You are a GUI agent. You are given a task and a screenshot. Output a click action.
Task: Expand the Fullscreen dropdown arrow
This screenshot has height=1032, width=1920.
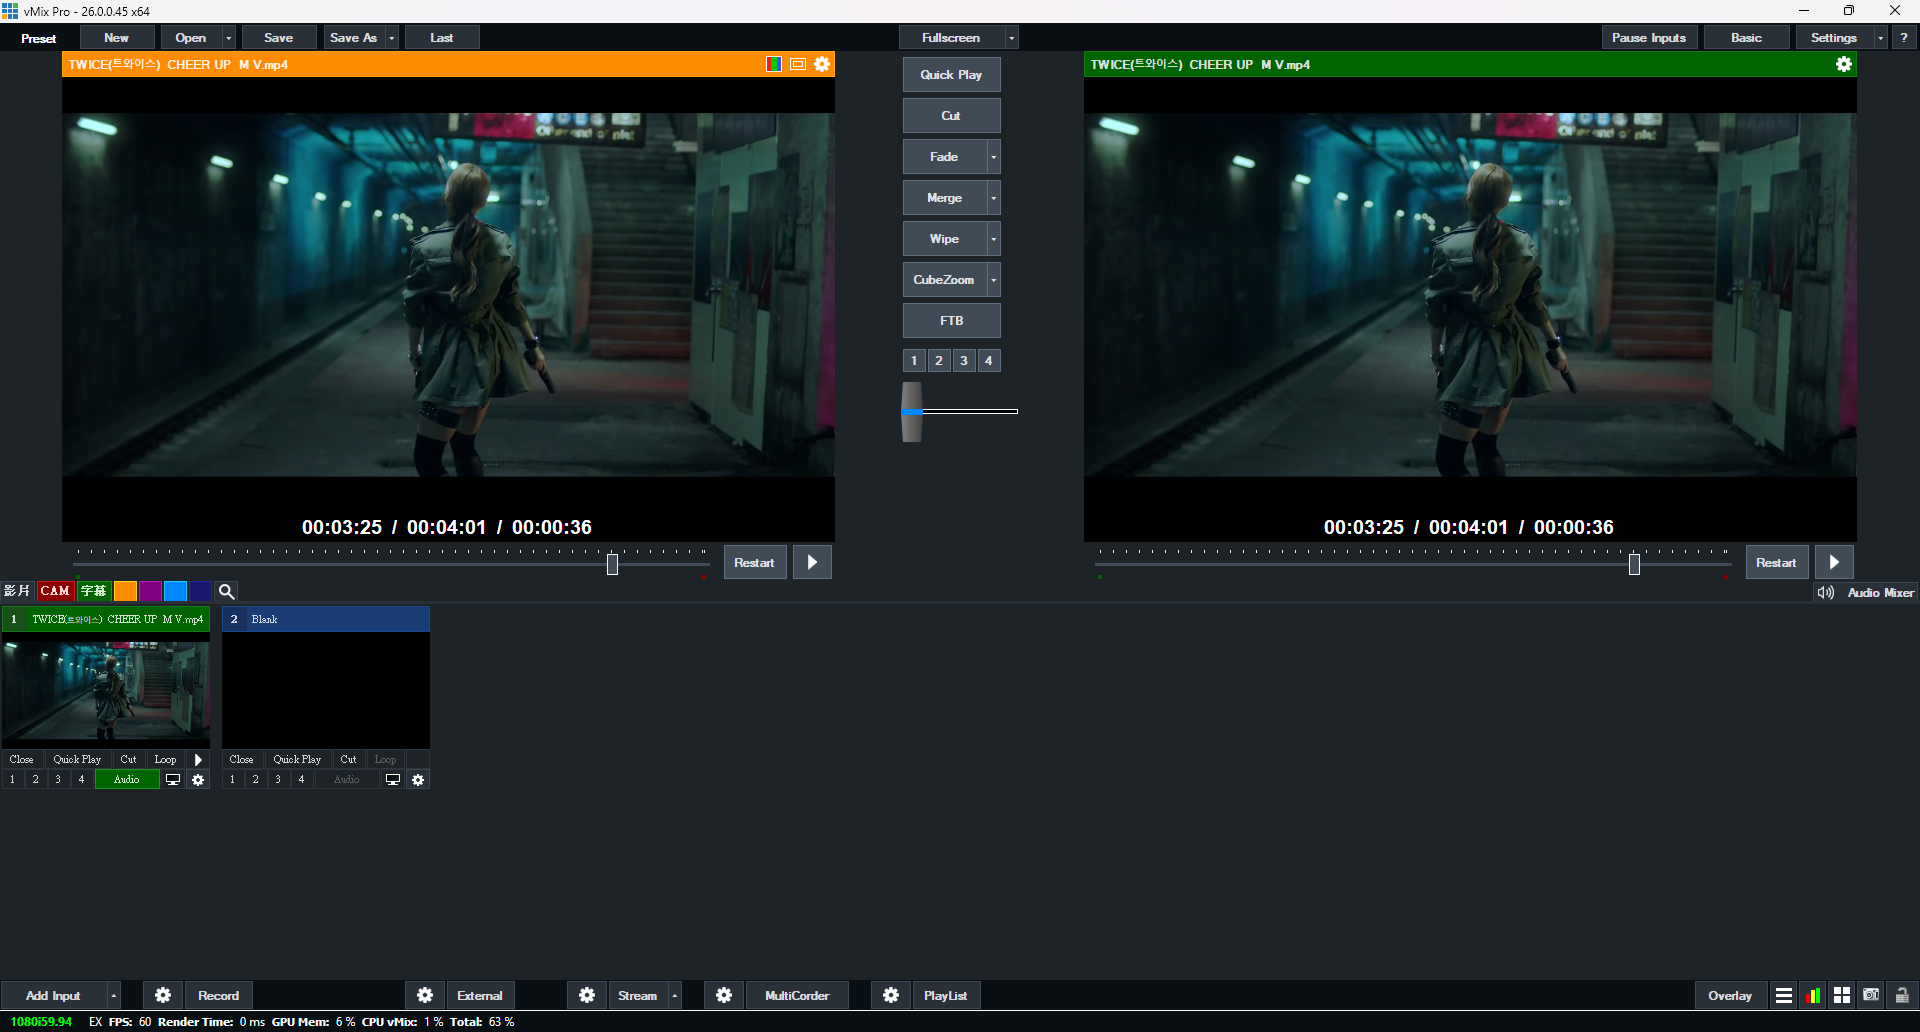coord(1011,38)
